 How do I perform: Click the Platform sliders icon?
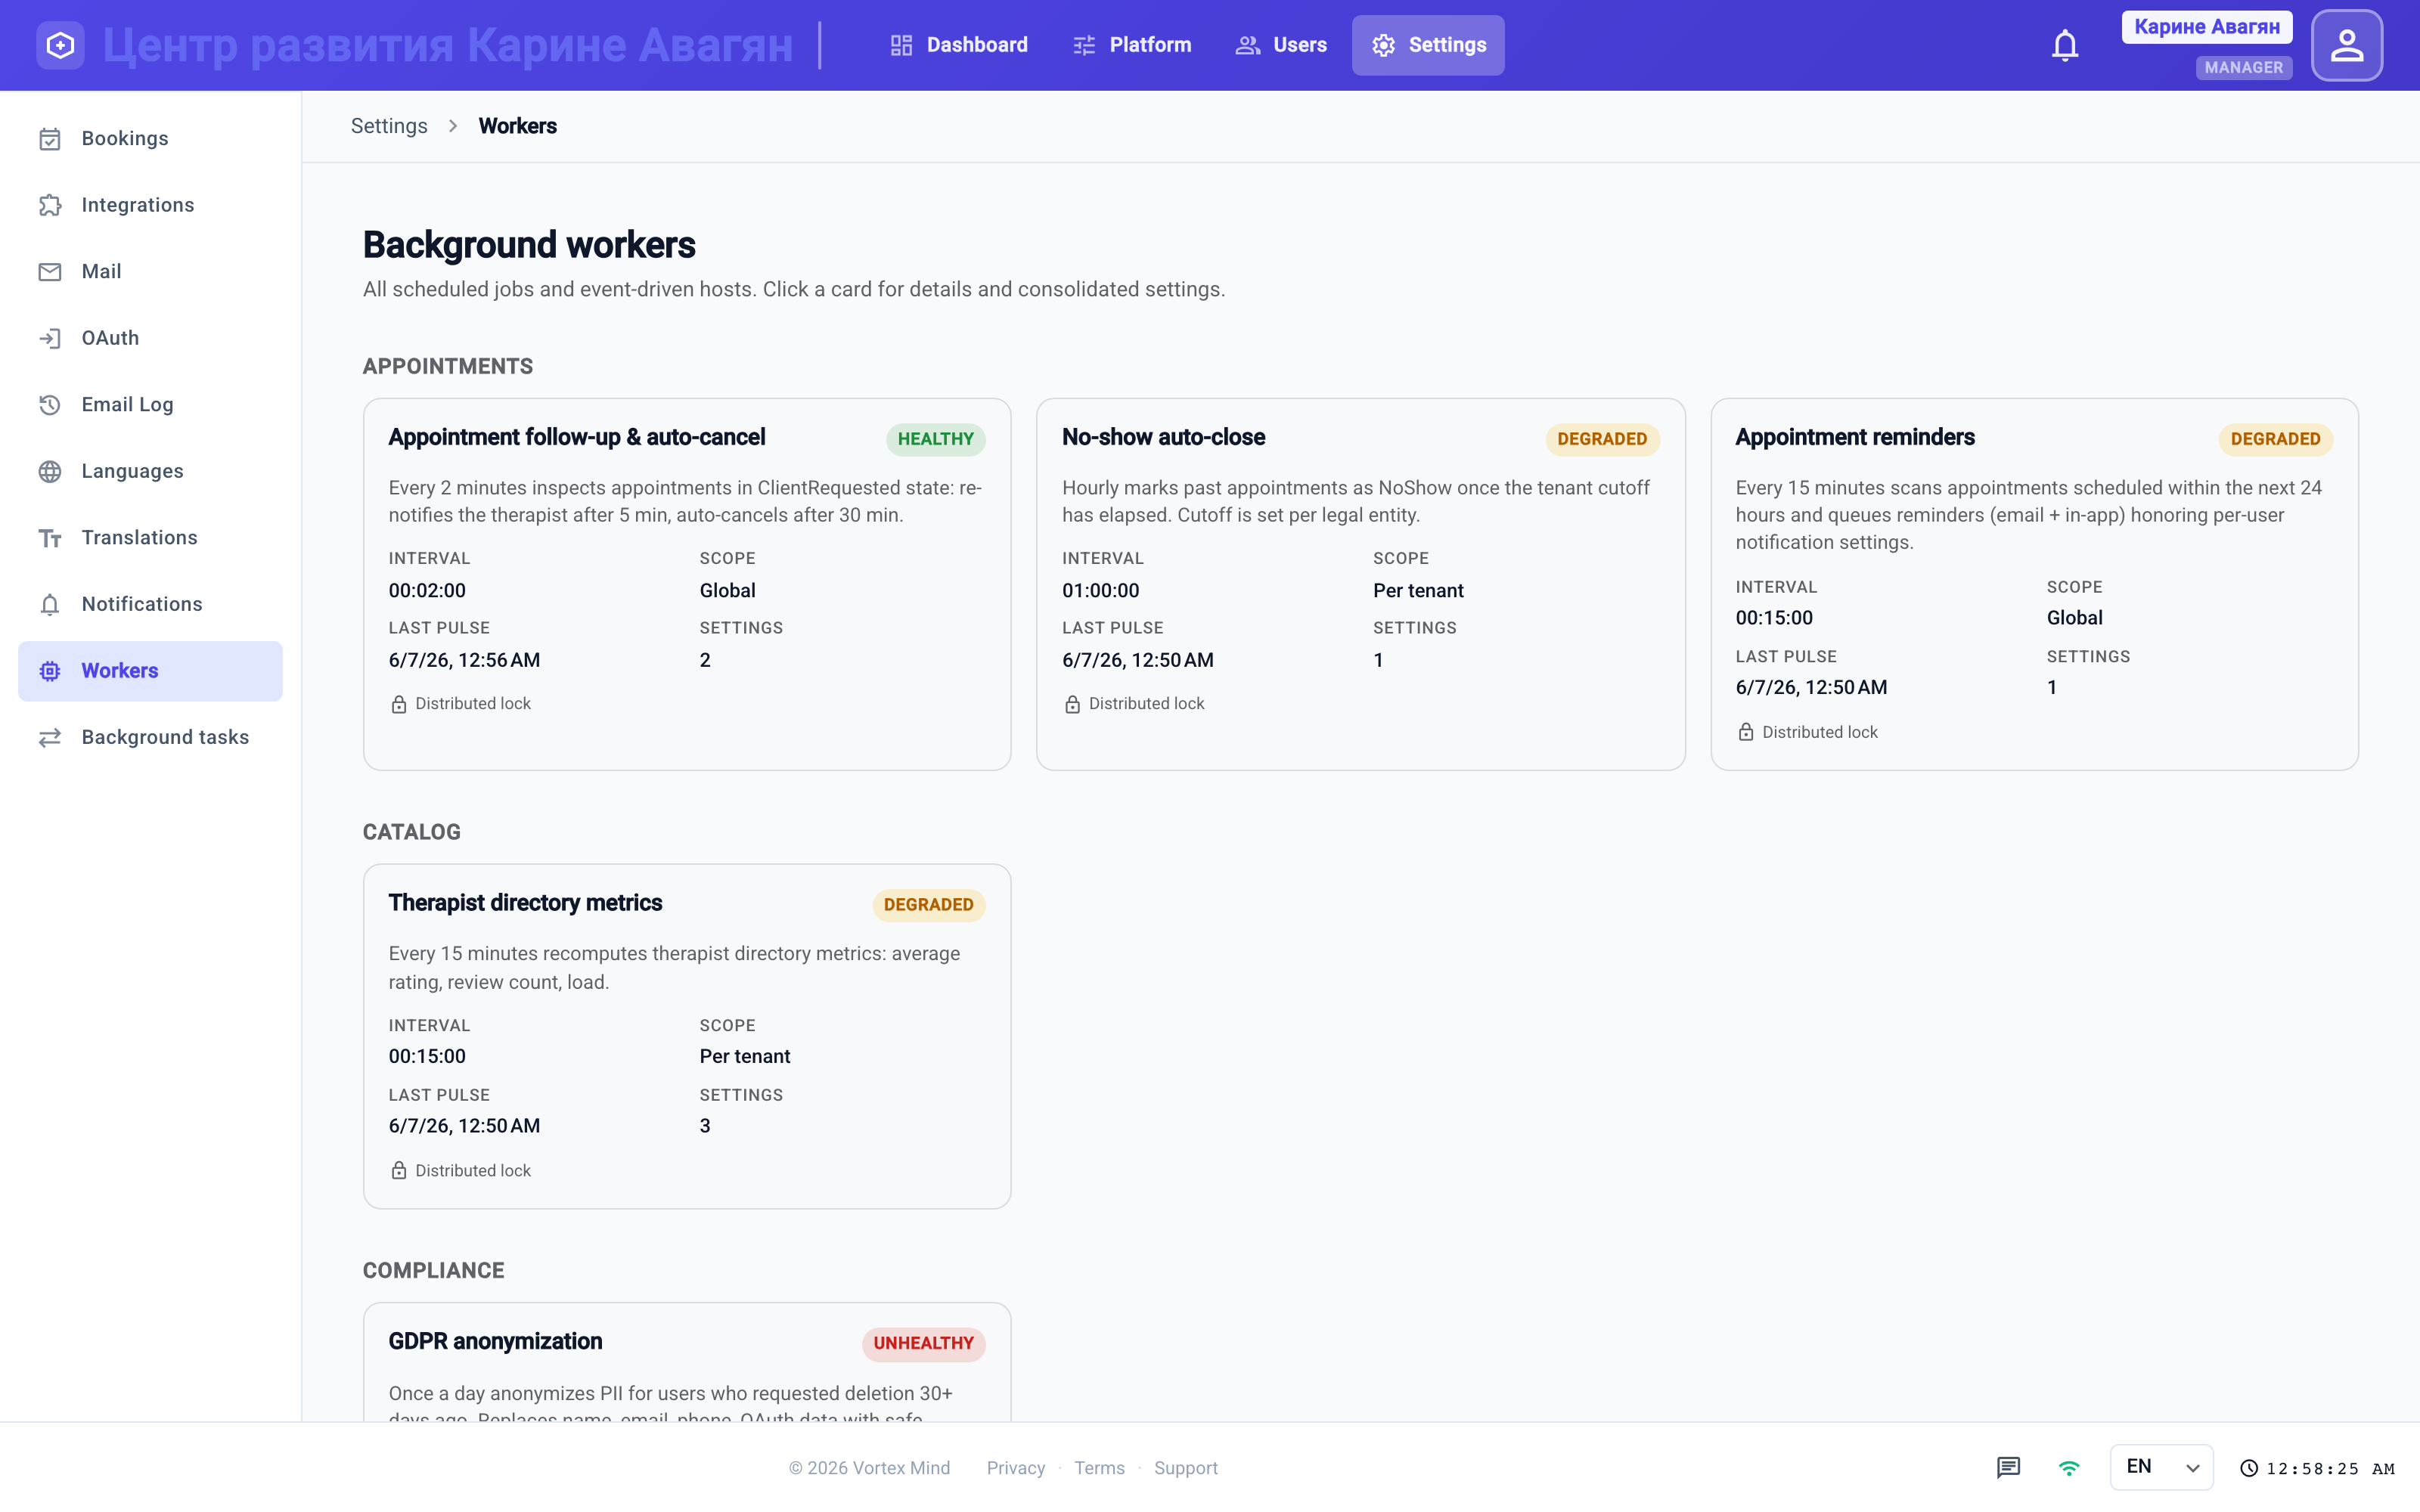[1084, 45]
